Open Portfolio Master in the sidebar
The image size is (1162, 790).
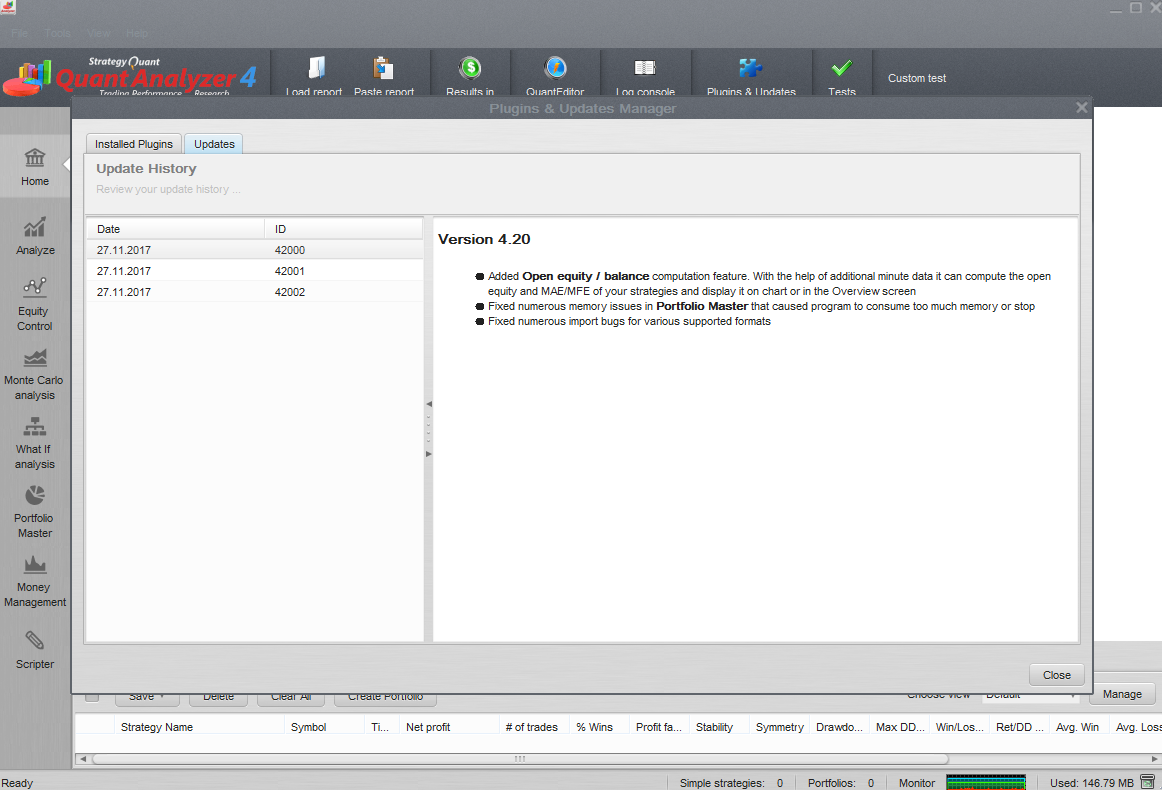click(x=35, y=512)
